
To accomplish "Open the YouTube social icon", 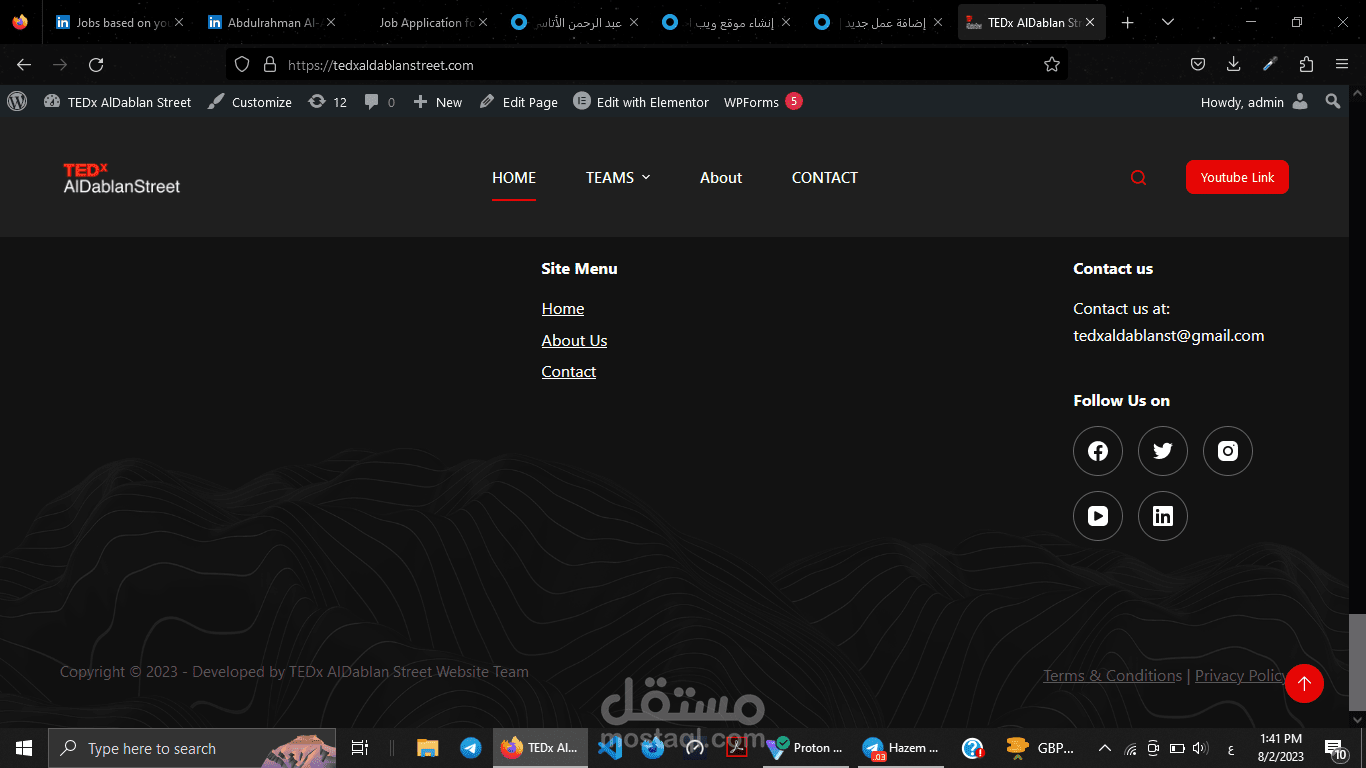I will coord(1098,516).
